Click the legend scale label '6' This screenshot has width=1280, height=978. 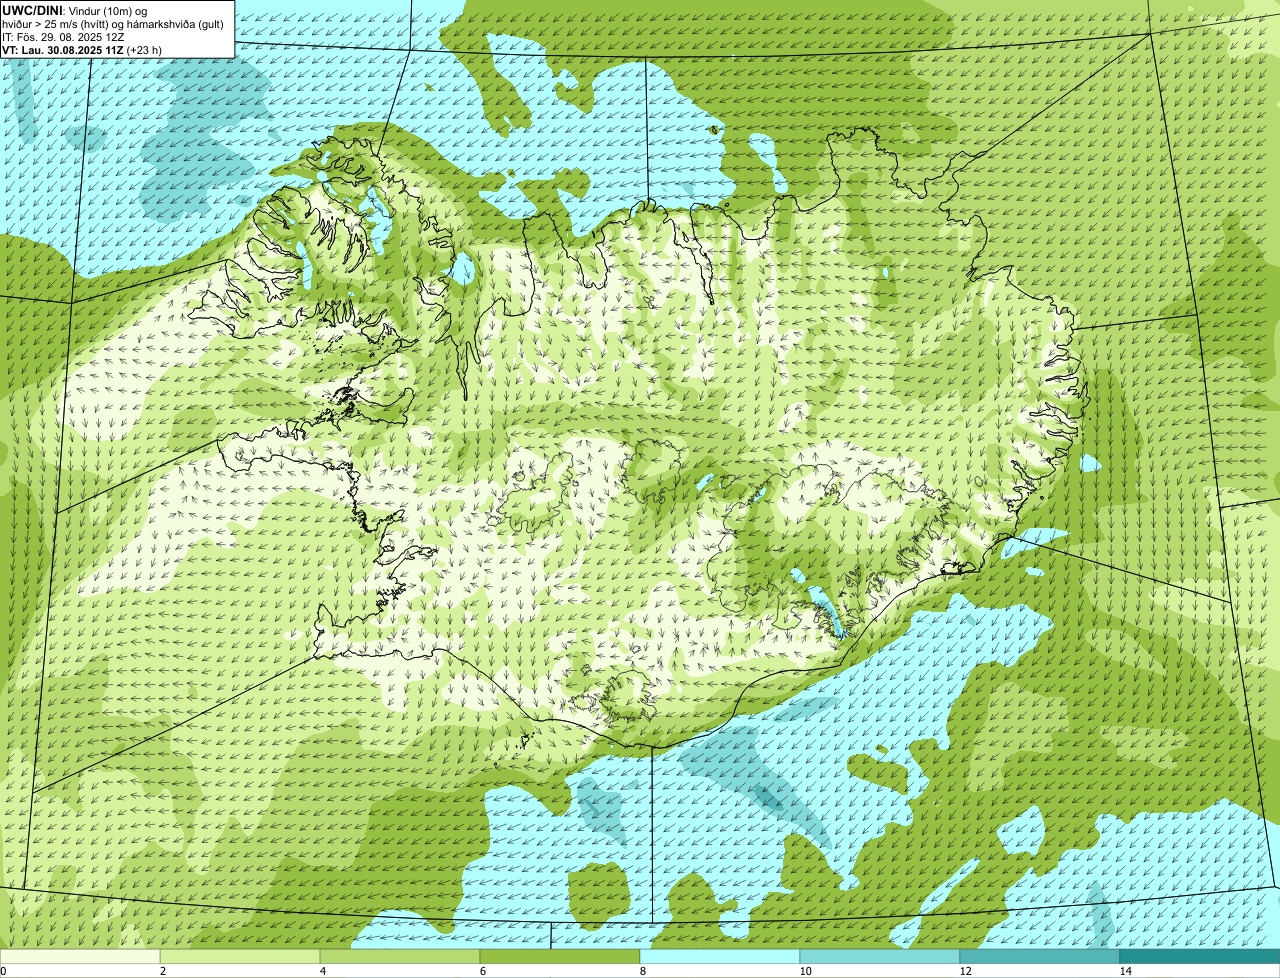(482, 971)
